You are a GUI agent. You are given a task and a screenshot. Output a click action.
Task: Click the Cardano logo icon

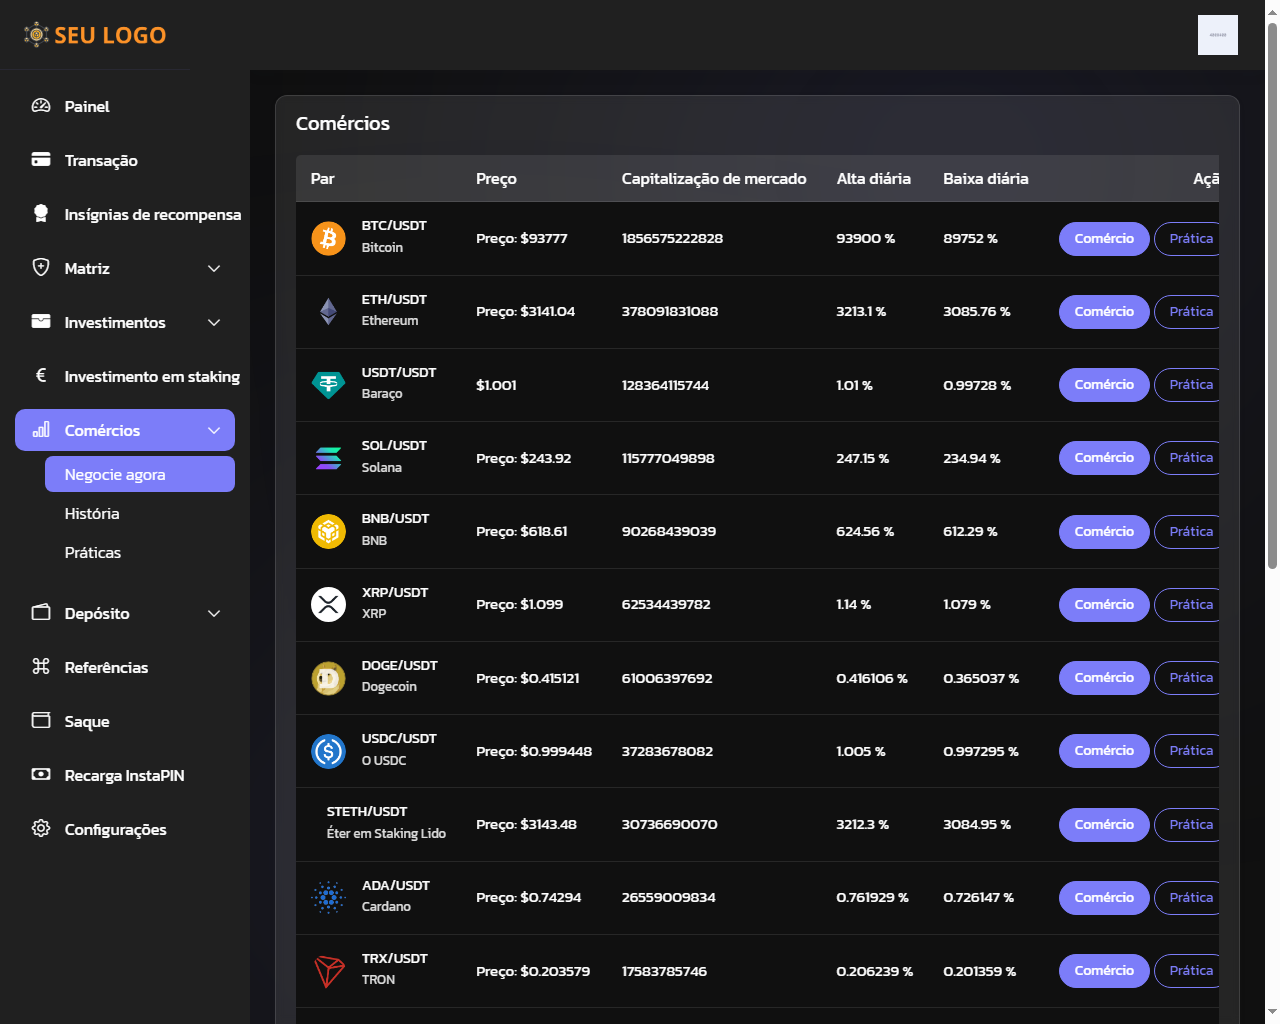click(x=328, y=897)
